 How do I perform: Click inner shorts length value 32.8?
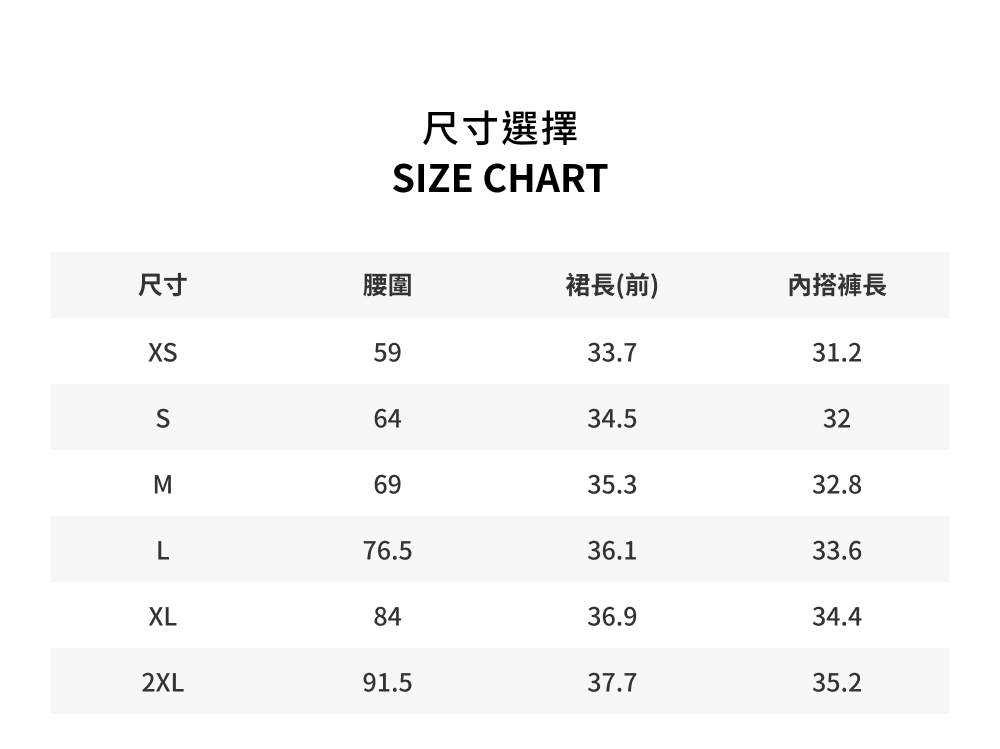tap(837, 485)
